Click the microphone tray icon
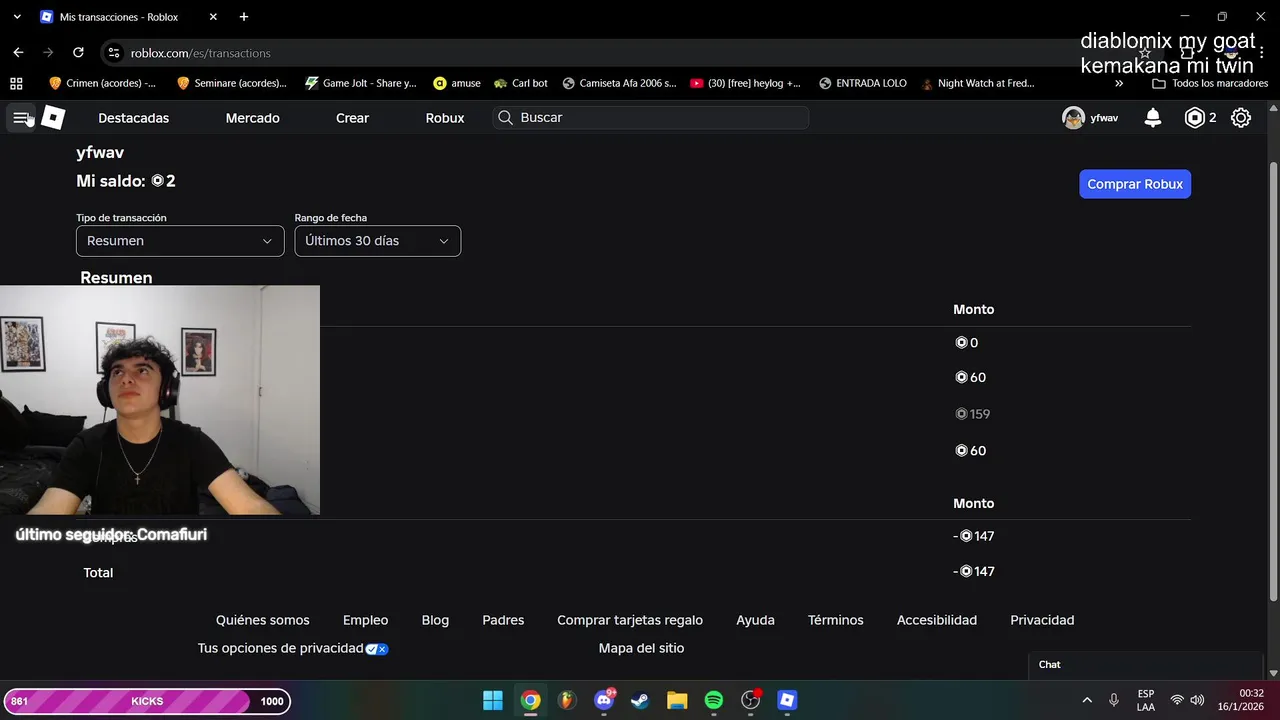The height and width of the screenshot is (720, 1280). pyautogui.click(x=1114, y=700)
